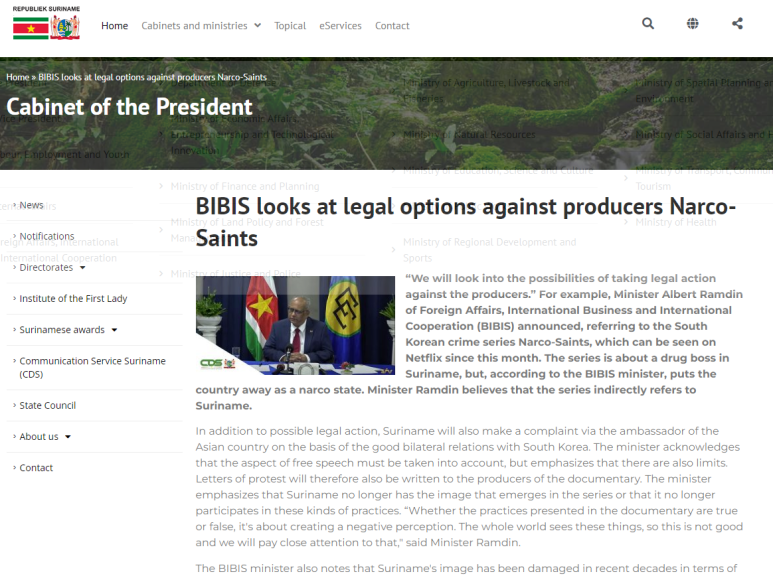Open News in the sidebar
This screenshot has width=773, height=580.
[31, 205]
